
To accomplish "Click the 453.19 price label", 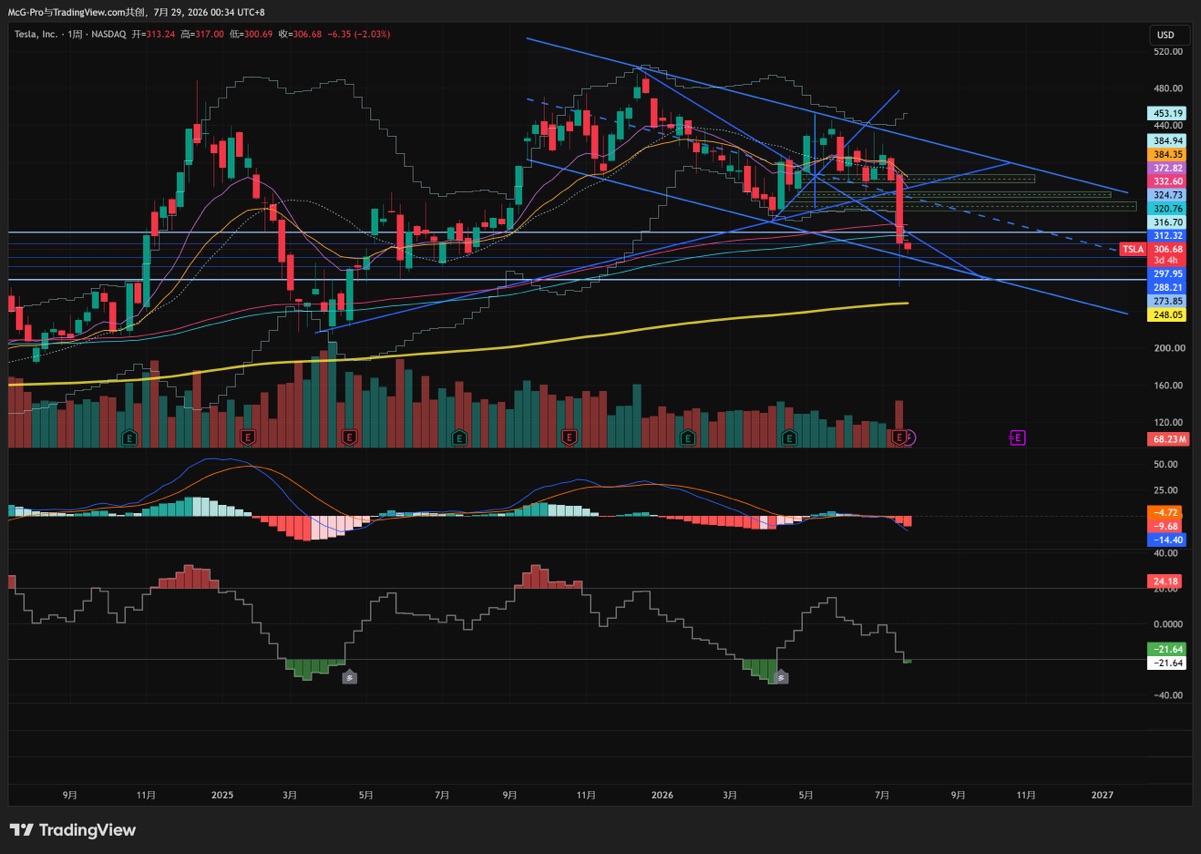I will tap(1167, 114).
